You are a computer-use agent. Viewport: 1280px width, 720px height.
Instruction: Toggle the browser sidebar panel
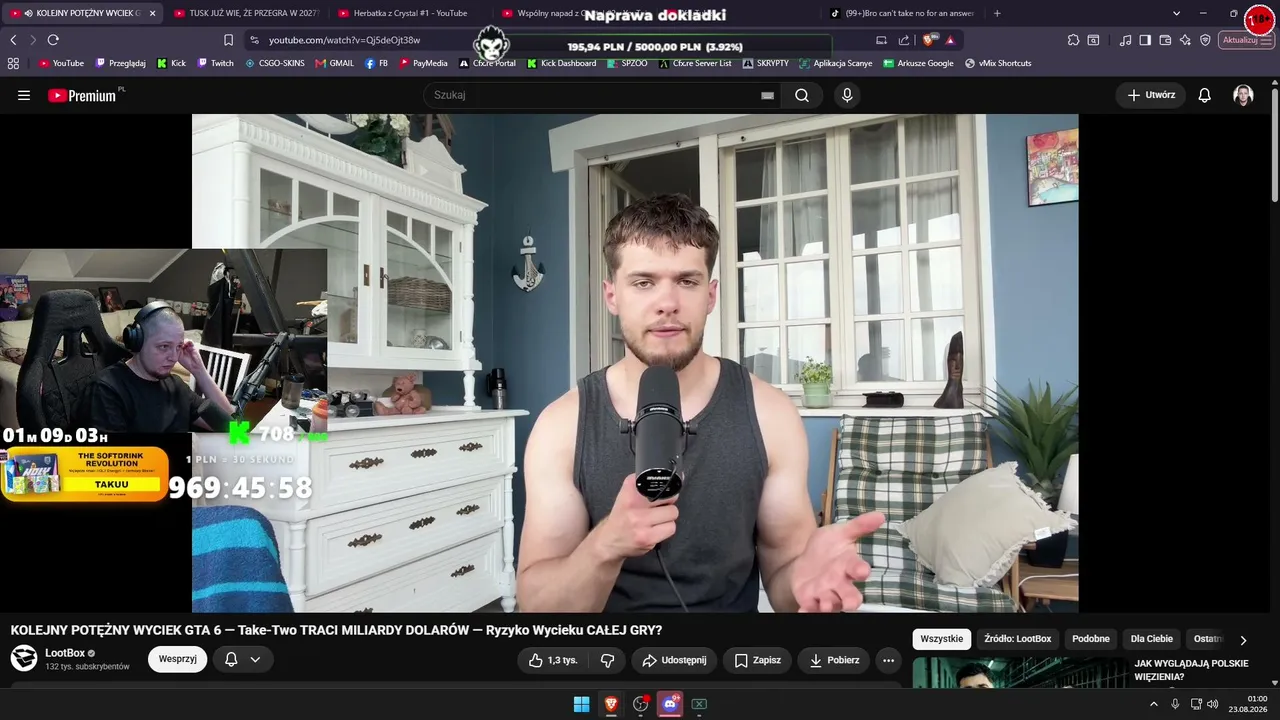1145,40
